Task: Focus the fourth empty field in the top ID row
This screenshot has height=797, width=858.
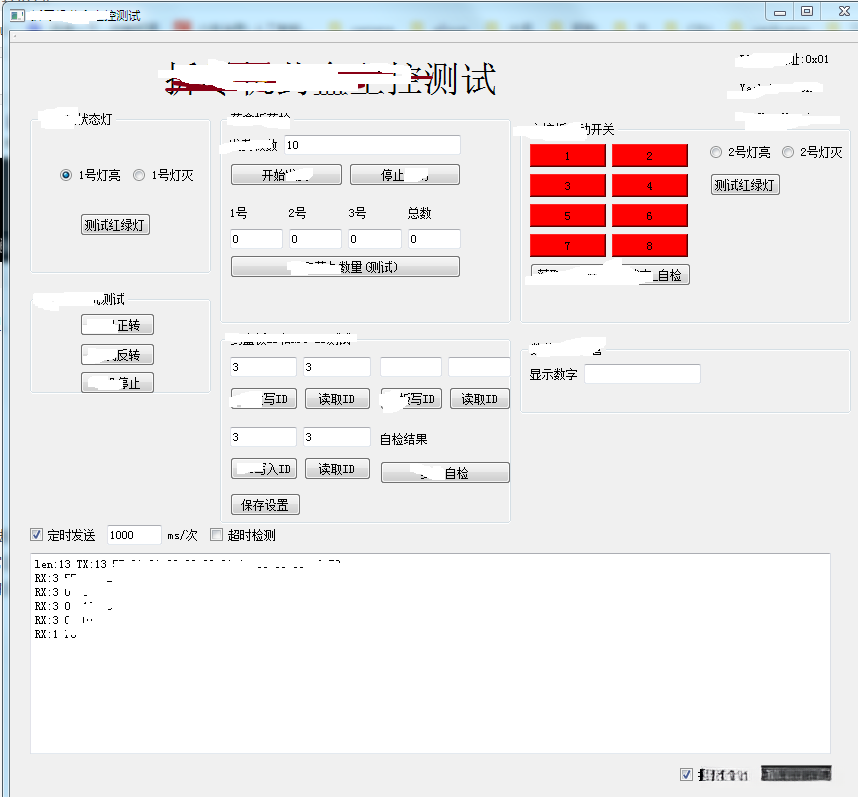Action: [479, 367]
